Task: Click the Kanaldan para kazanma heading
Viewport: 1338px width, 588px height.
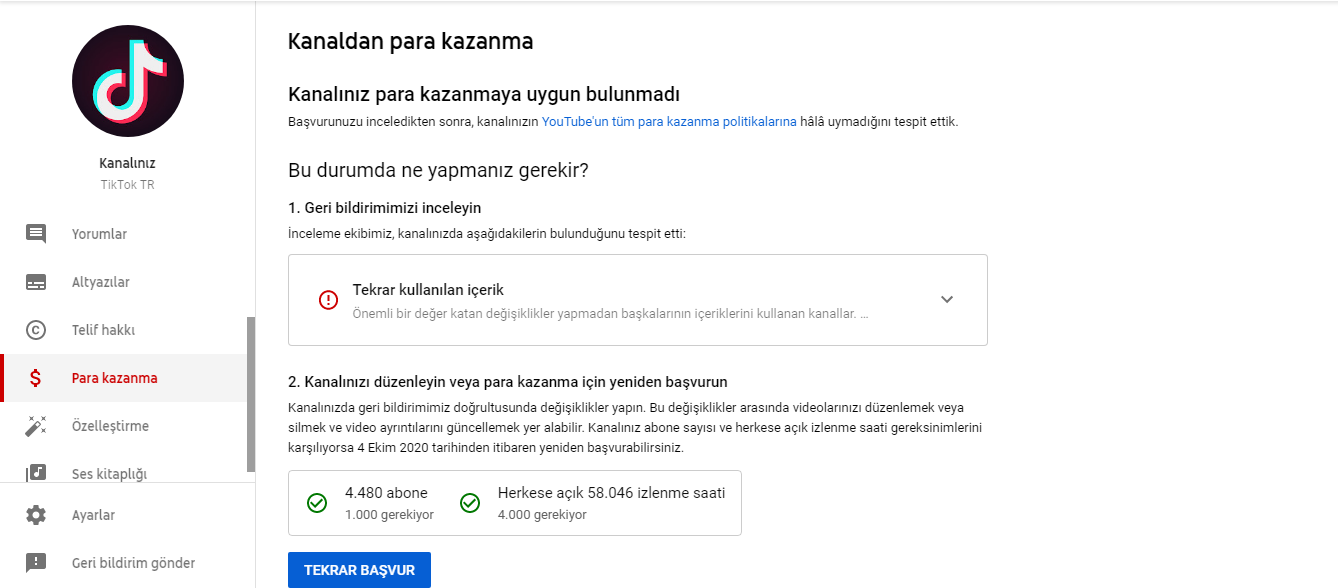Action: click(410, 41)
